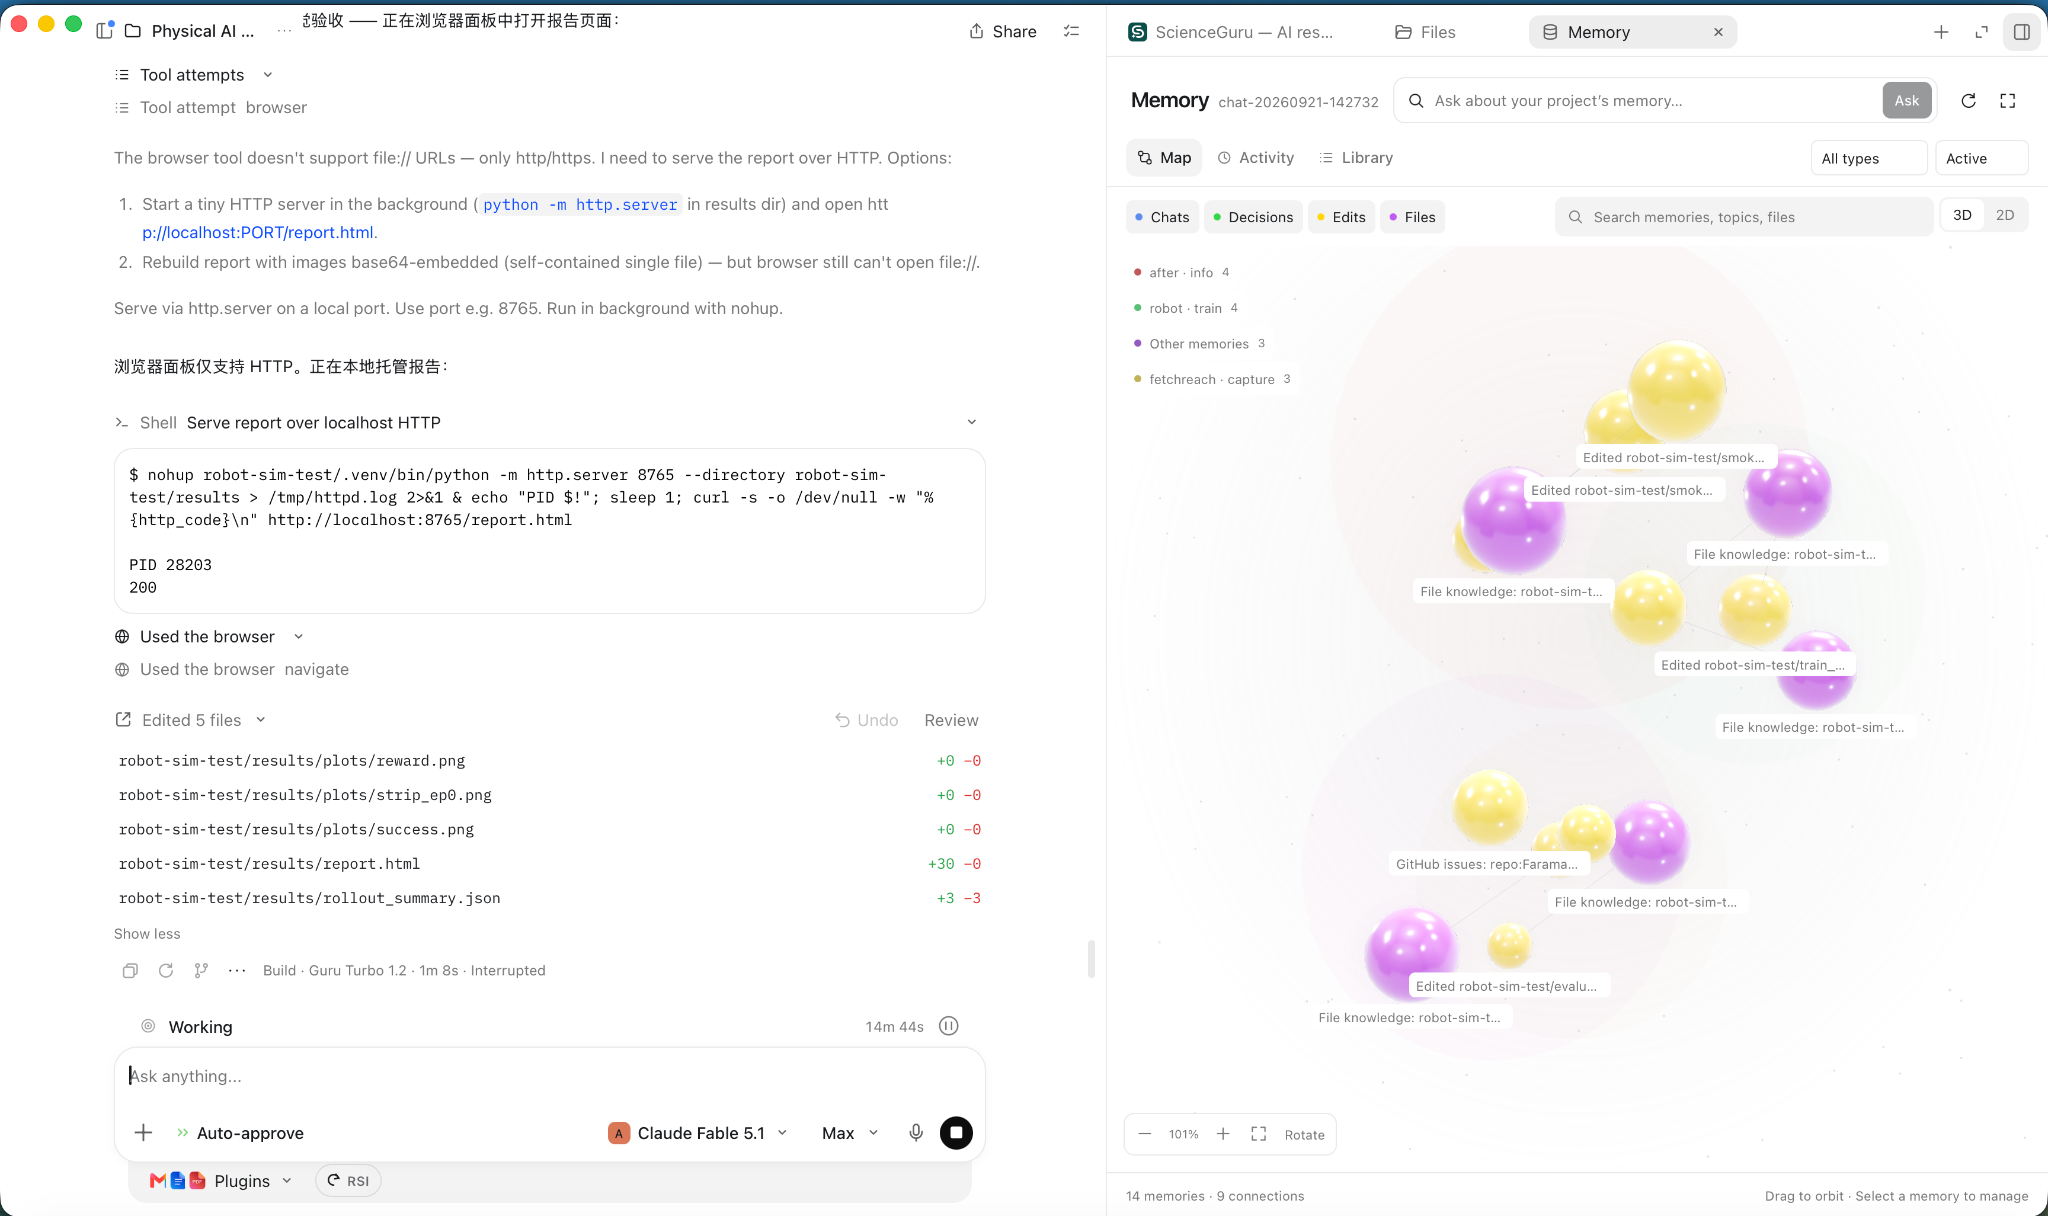
Task: Refresh the Memory panel
Action: point(1968,101)
